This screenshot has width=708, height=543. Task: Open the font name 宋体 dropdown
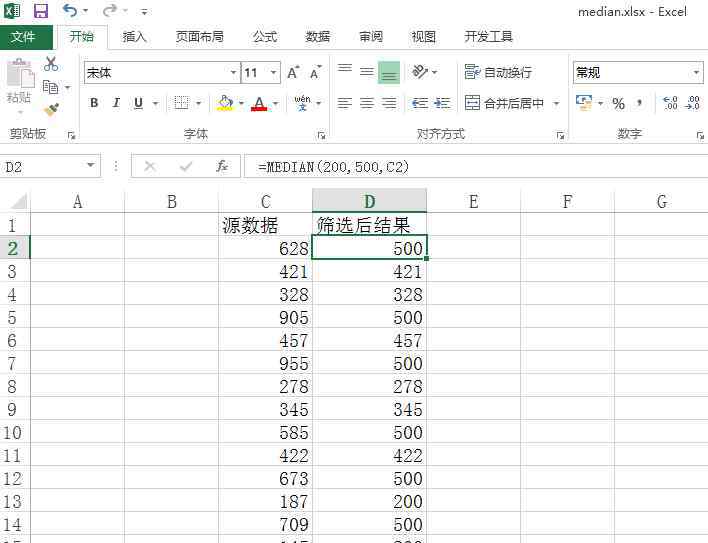point(233,73)
